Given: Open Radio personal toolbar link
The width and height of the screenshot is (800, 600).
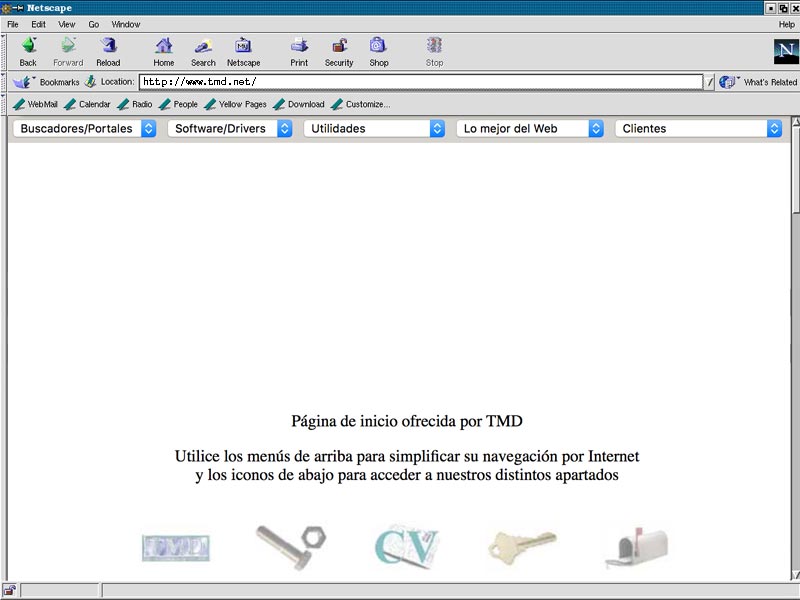Looking at the screenshot, I should [x=135, y=104].
